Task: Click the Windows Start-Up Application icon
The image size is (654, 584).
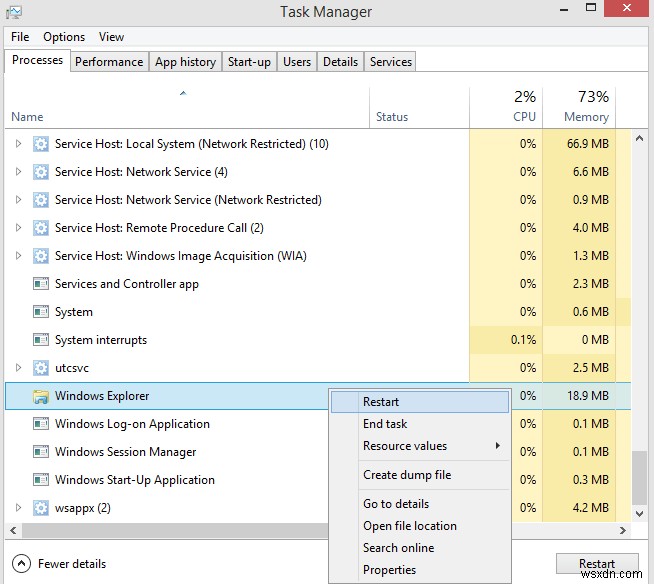Action: tap(40, 480)
